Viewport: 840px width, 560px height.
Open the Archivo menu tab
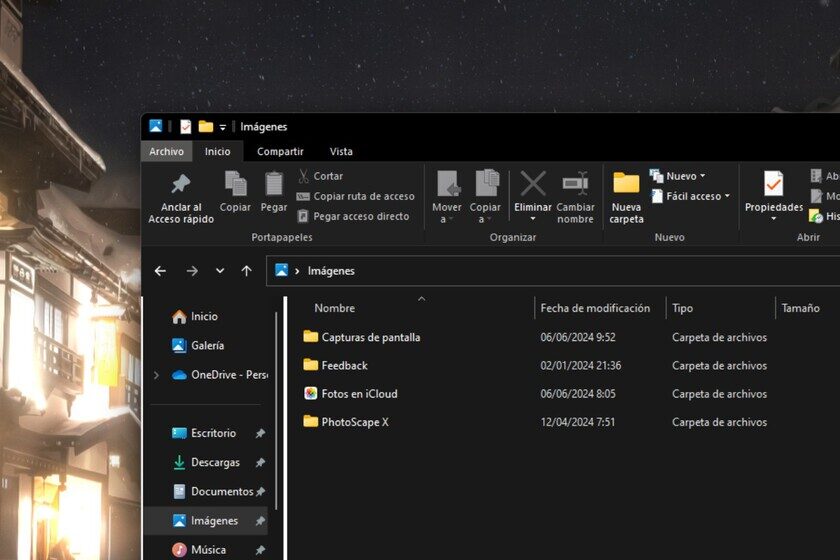tap(167, 152)
